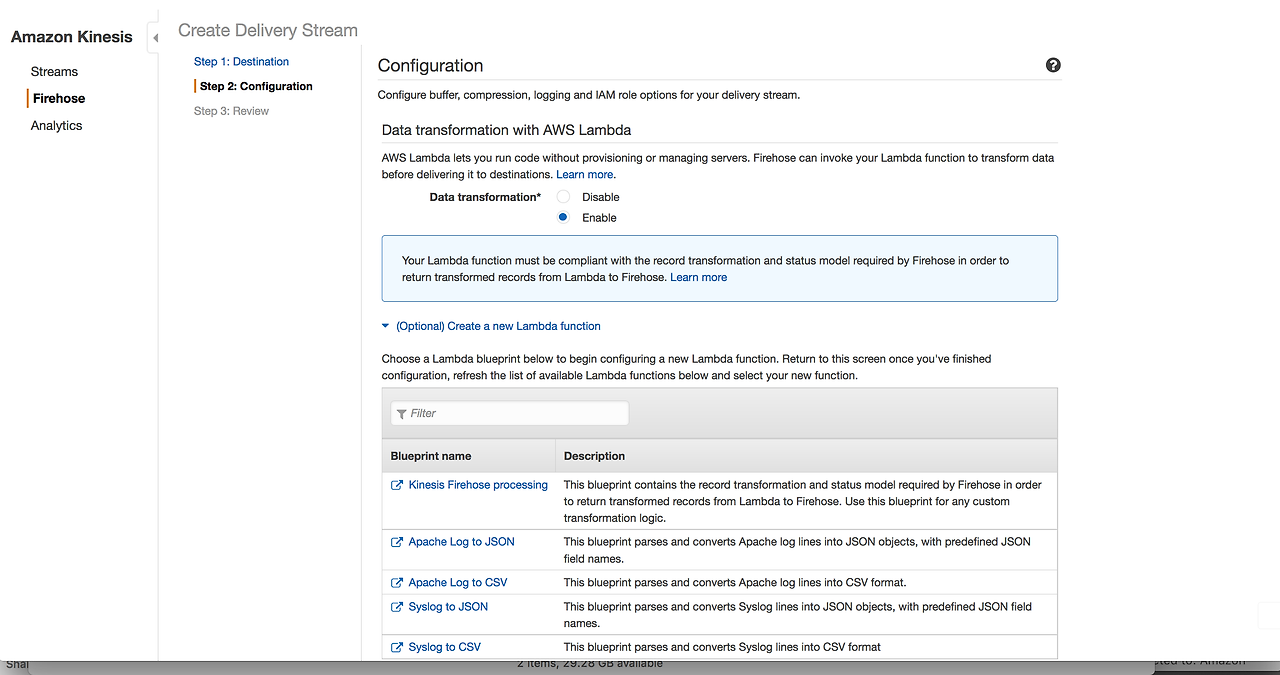
Task: Click external link icon beside Kinesis Firehose processing
Action: (x=397, y=485)
